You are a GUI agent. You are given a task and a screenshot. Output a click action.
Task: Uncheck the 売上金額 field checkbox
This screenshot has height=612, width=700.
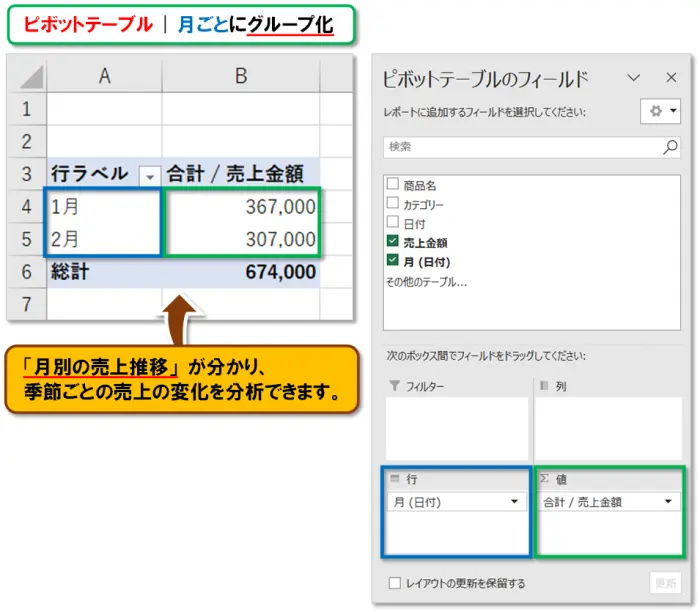[392, 241]
